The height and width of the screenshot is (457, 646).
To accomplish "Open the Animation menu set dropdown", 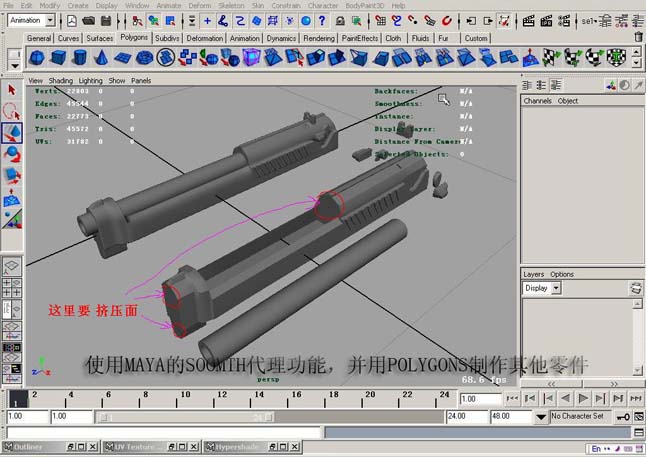I will point(50,20).
